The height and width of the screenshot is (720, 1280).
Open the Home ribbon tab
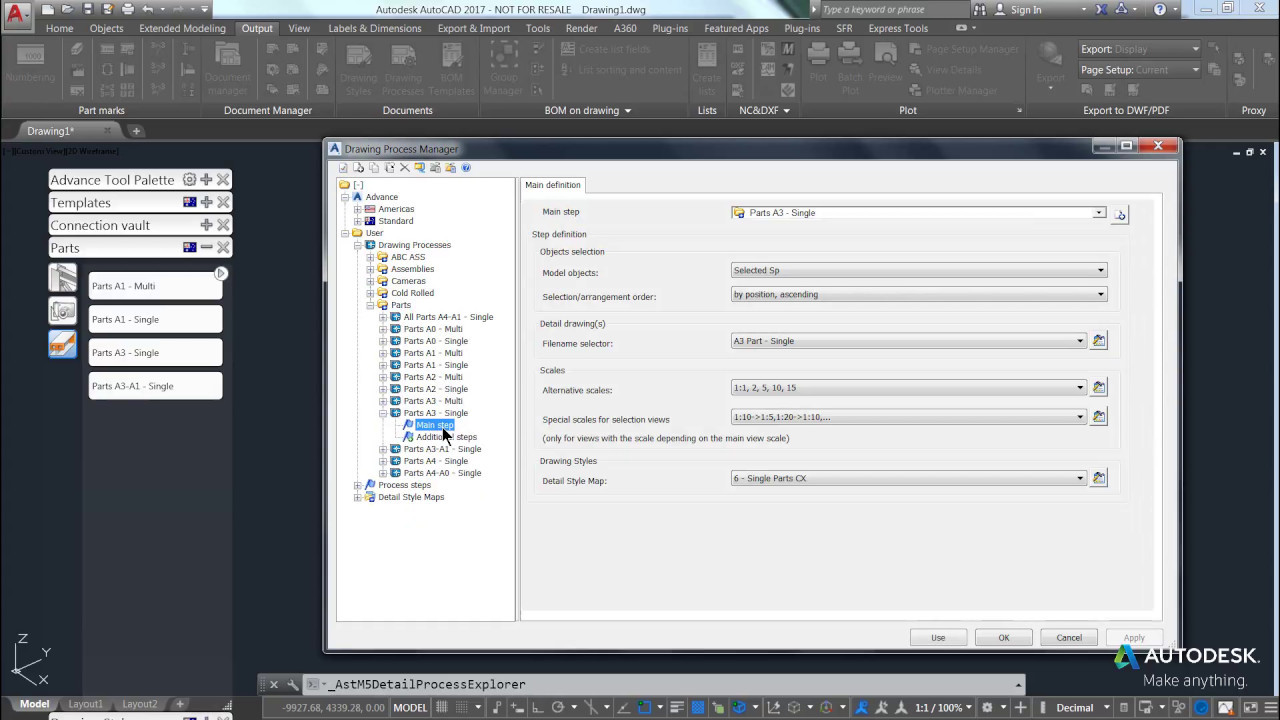[x=59, y=28]
